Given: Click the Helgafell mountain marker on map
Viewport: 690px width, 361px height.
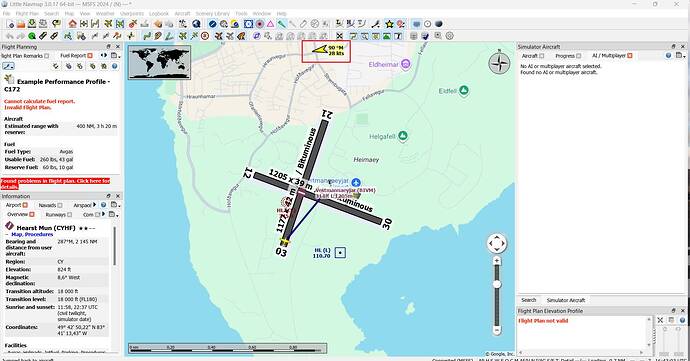Looking at the screenshot, I should [x=403, y=136].
